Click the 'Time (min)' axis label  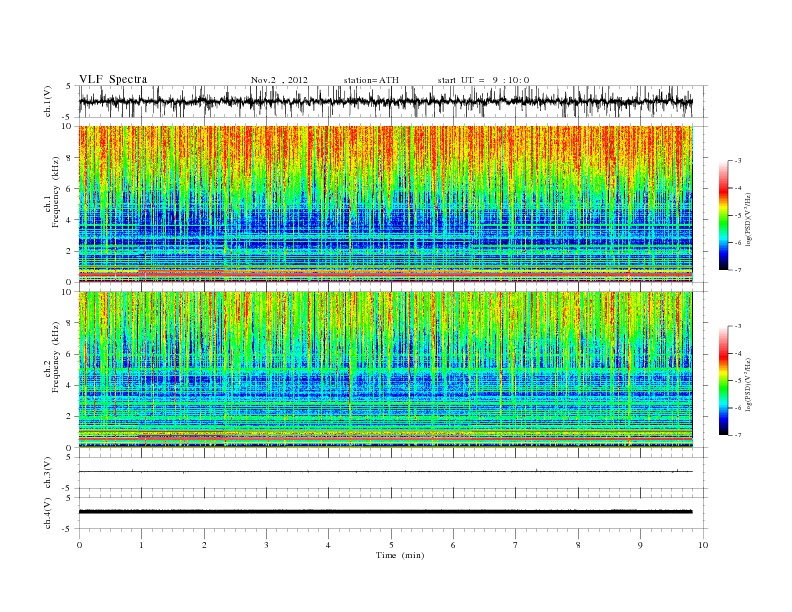click(400, 555)
